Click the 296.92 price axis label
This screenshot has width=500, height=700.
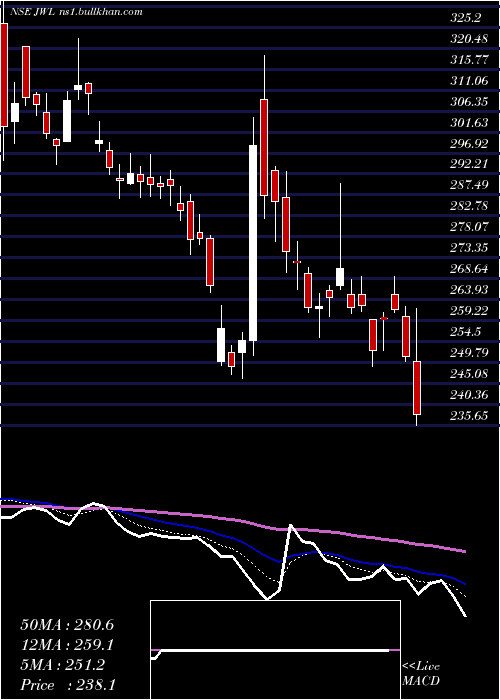pos(469,143)
